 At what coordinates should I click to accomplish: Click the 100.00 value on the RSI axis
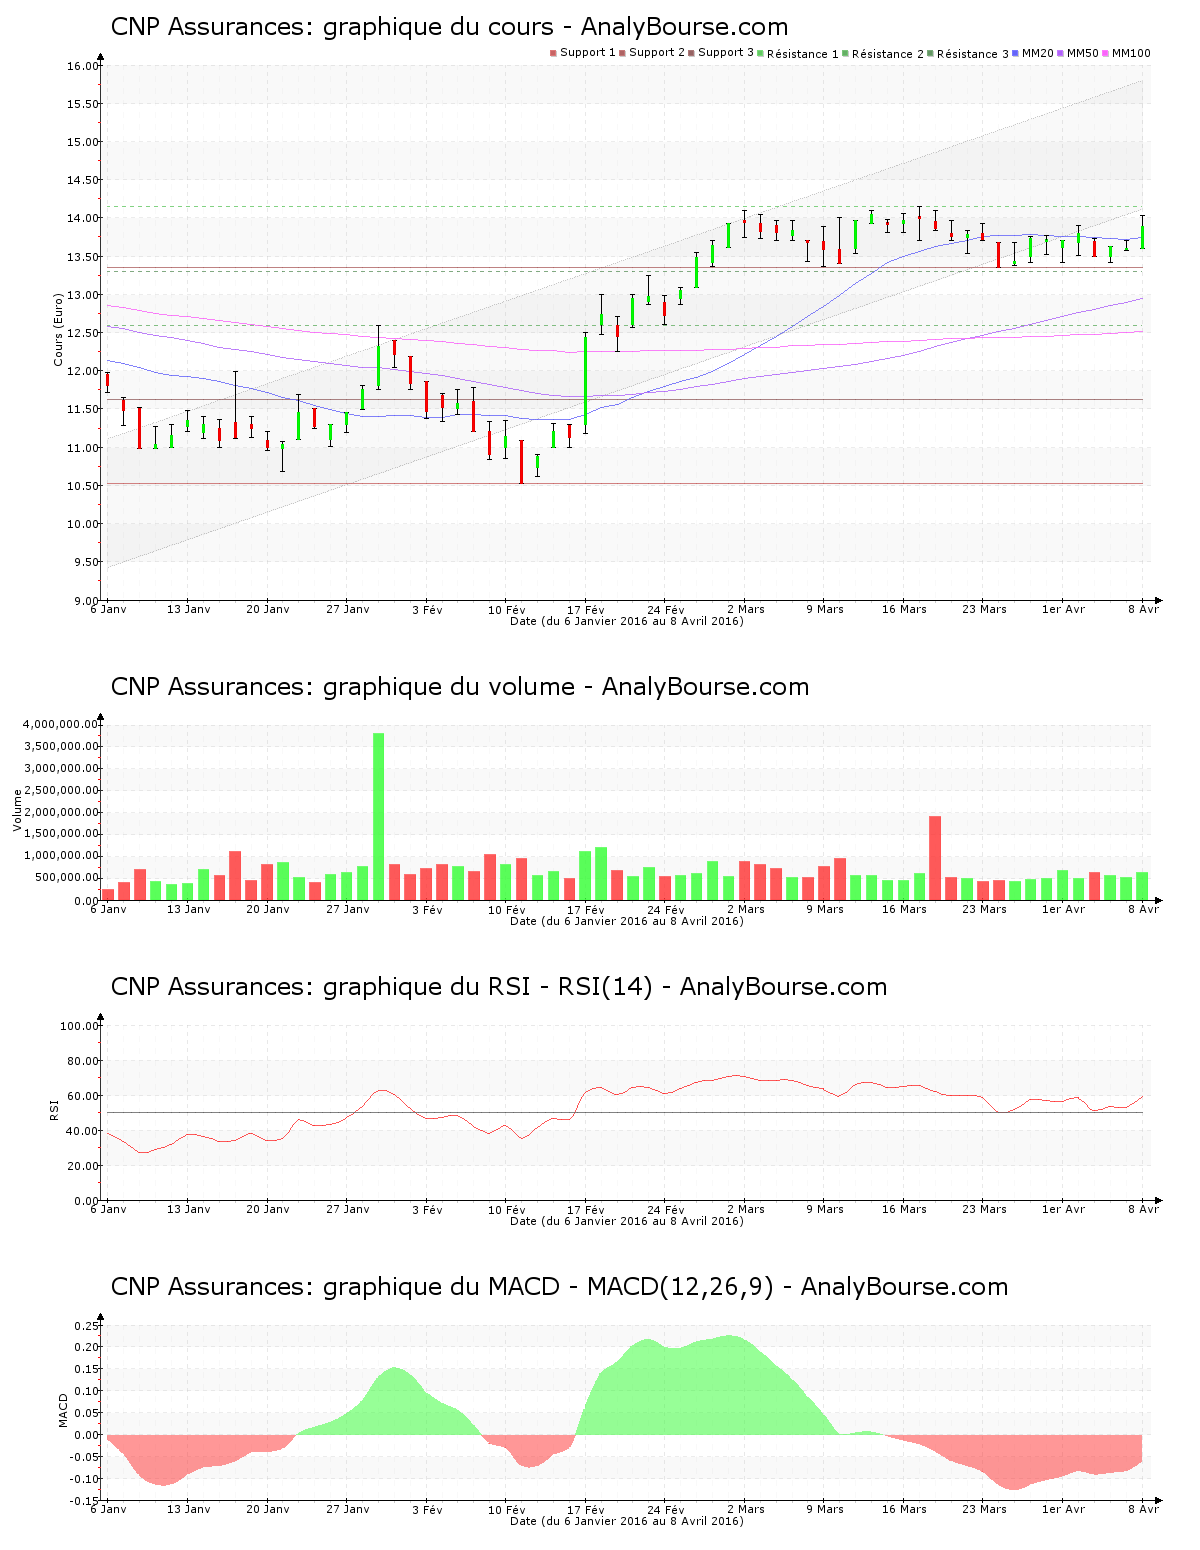[80, 1026]
